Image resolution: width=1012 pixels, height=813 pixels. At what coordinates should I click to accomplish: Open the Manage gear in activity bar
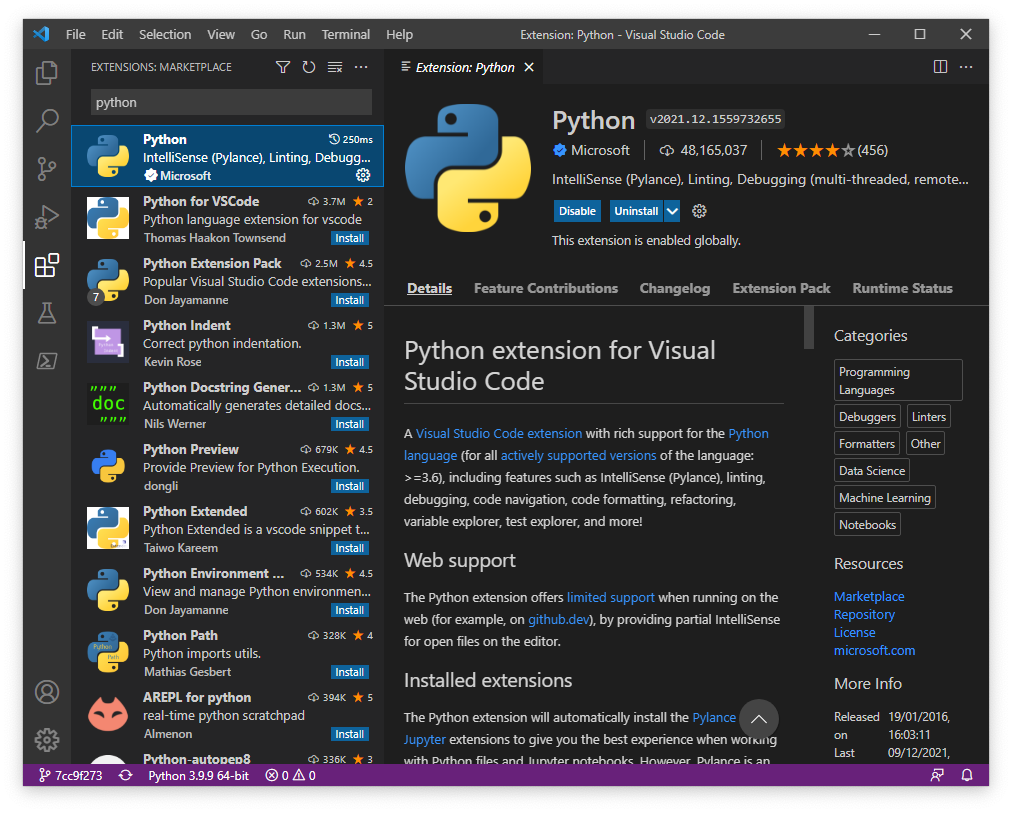coord(46,740)
